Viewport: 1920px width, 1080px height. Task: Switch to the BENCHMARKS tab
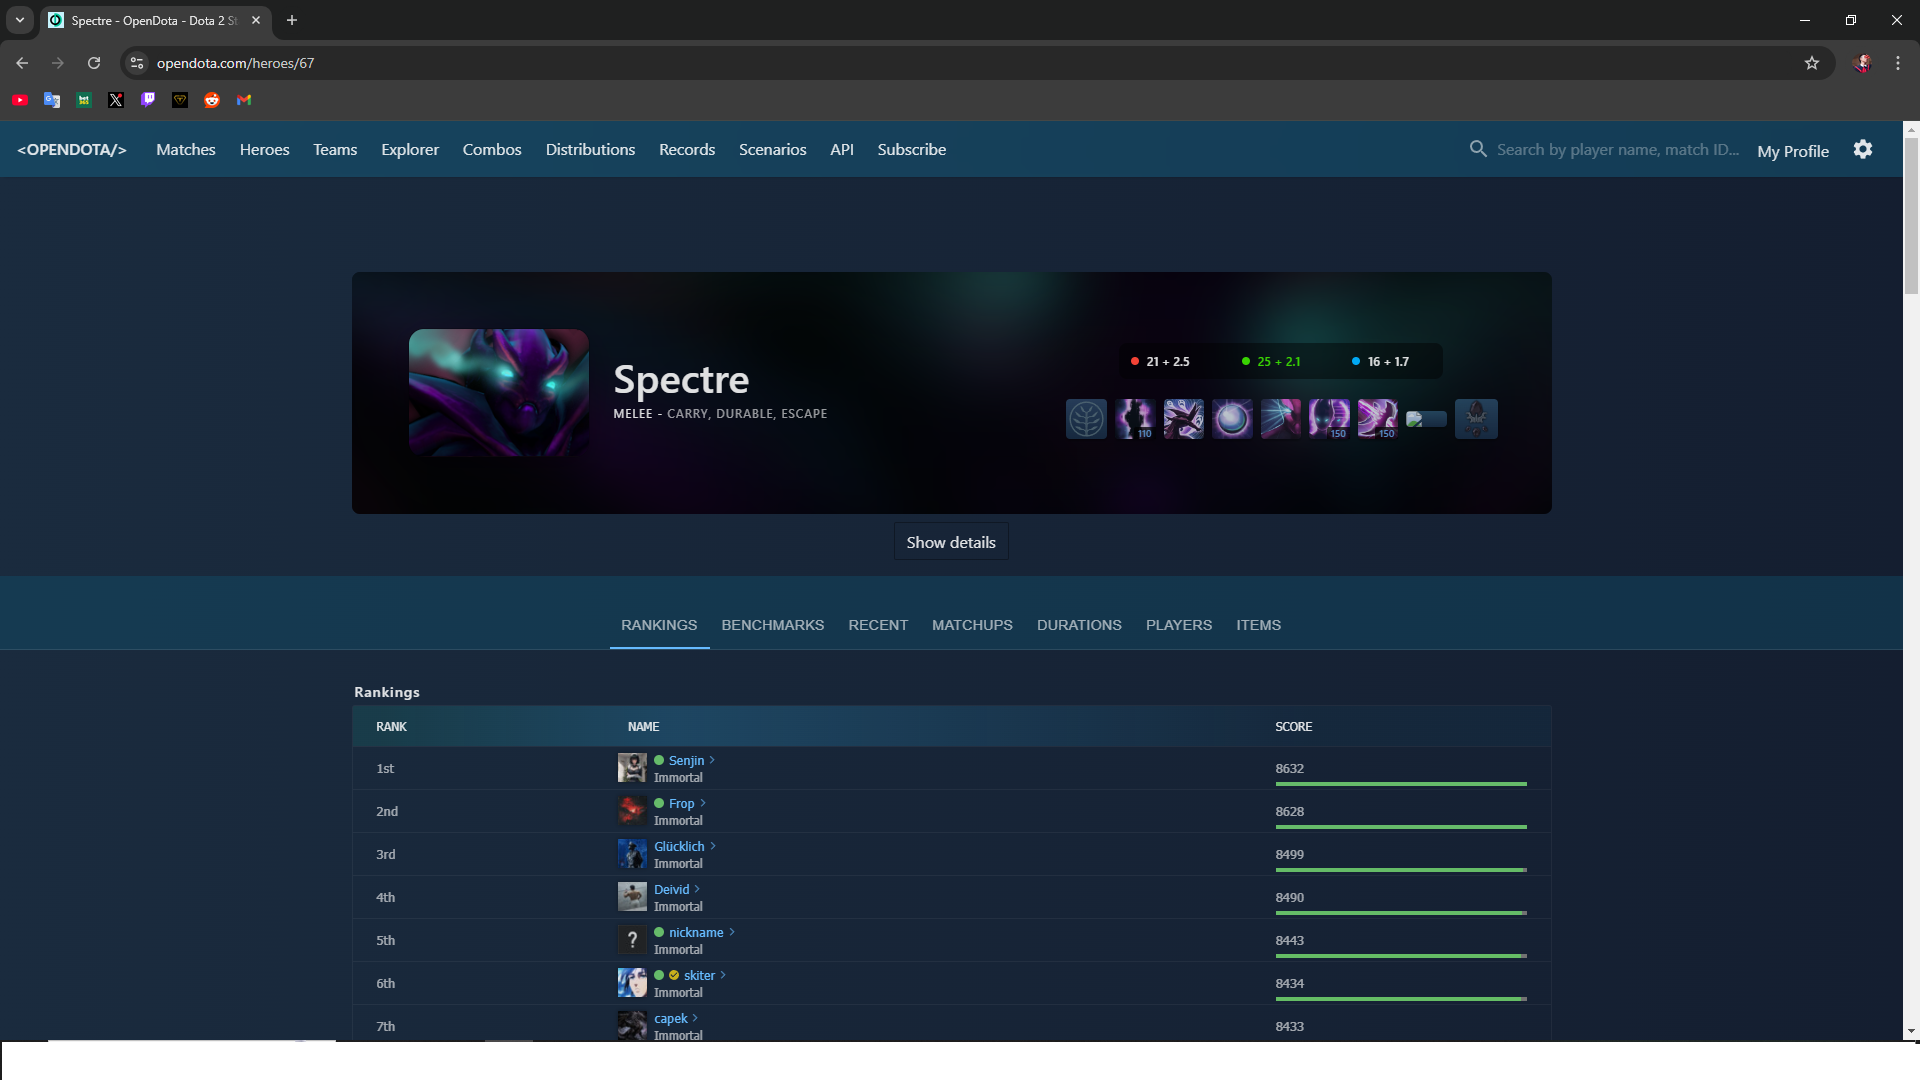[772, 625]
